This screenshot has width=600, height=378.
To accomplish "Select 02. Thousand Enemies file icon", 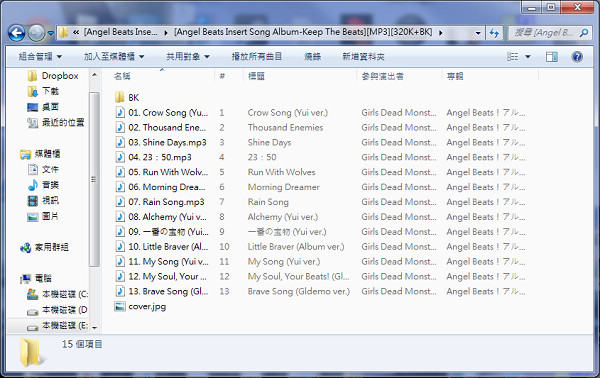I will pyautogui.click(x=120, y=127).
